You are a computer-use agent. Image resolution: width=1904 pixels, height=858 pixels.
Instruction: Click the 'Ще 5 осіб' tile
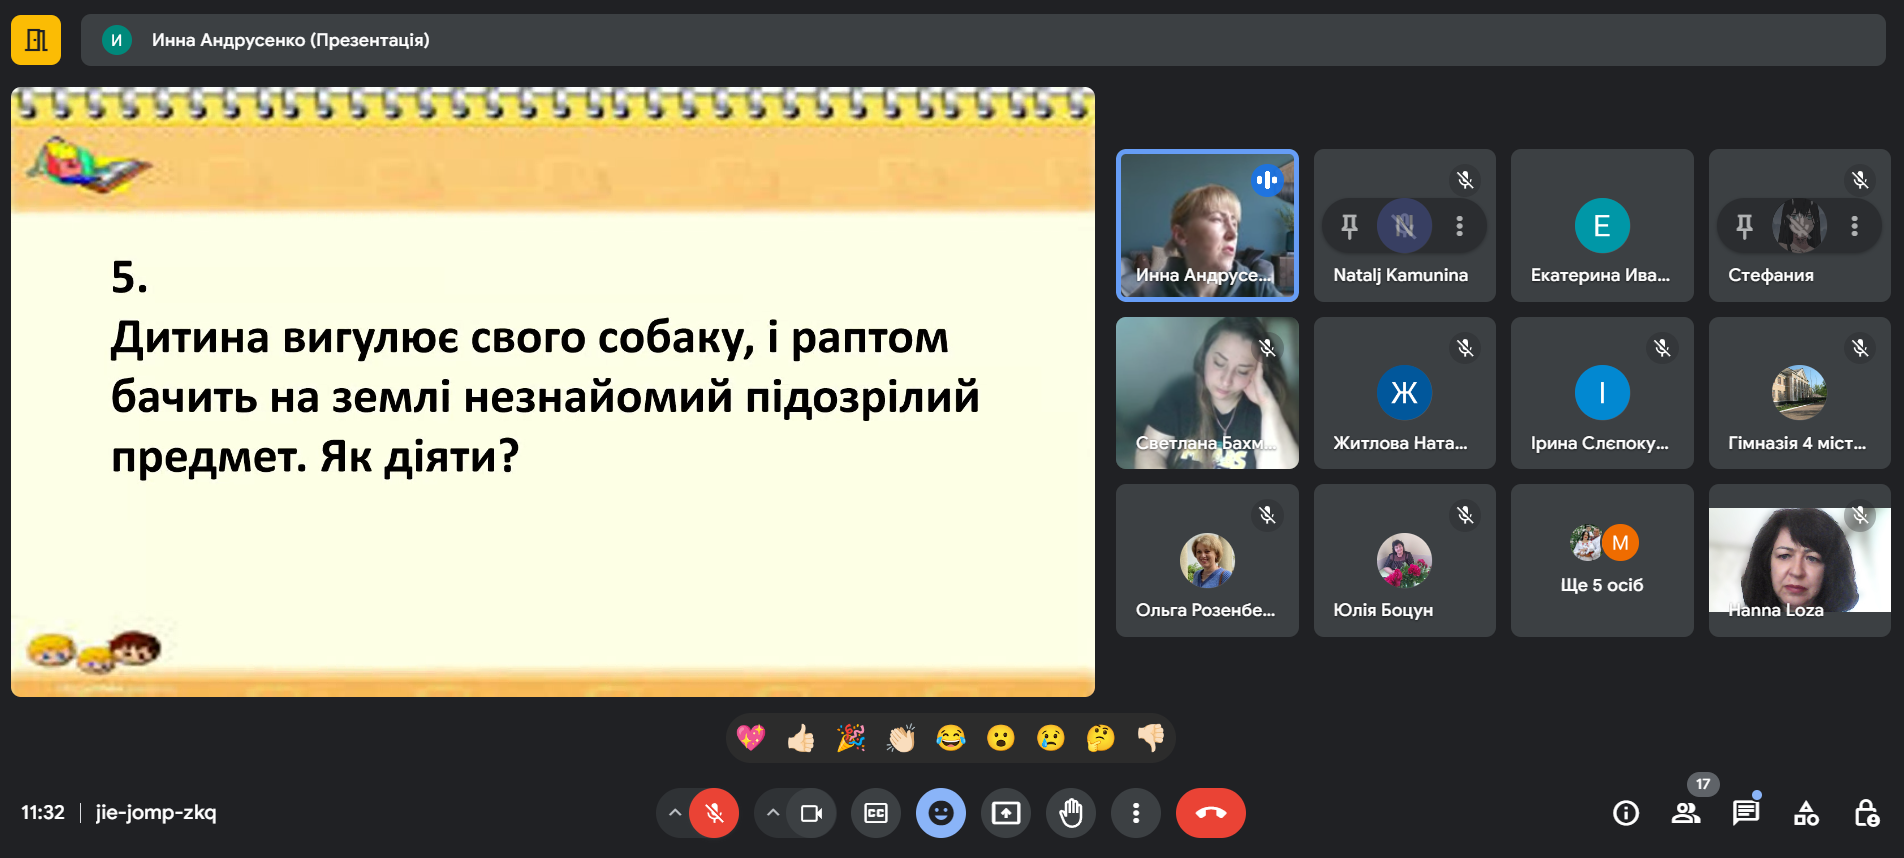click(x=1601, y=560)
